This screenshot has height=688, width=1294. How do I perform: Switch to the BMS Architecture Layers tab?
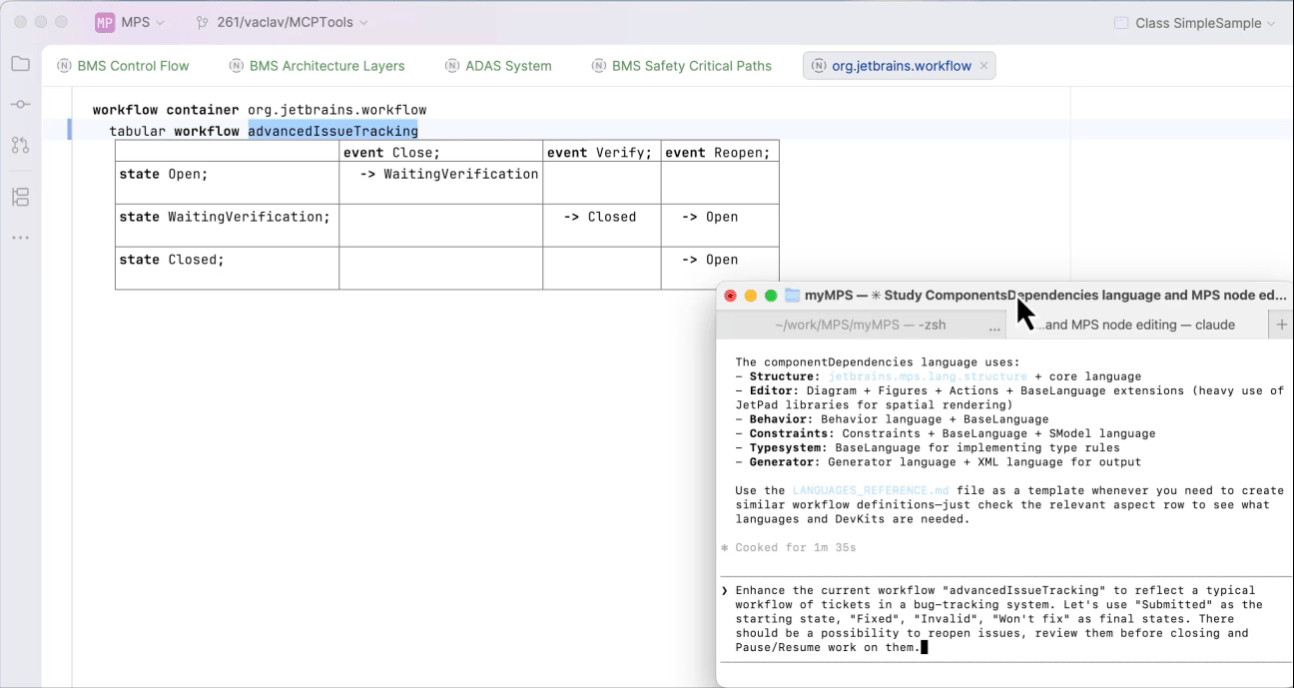(316, 66)
